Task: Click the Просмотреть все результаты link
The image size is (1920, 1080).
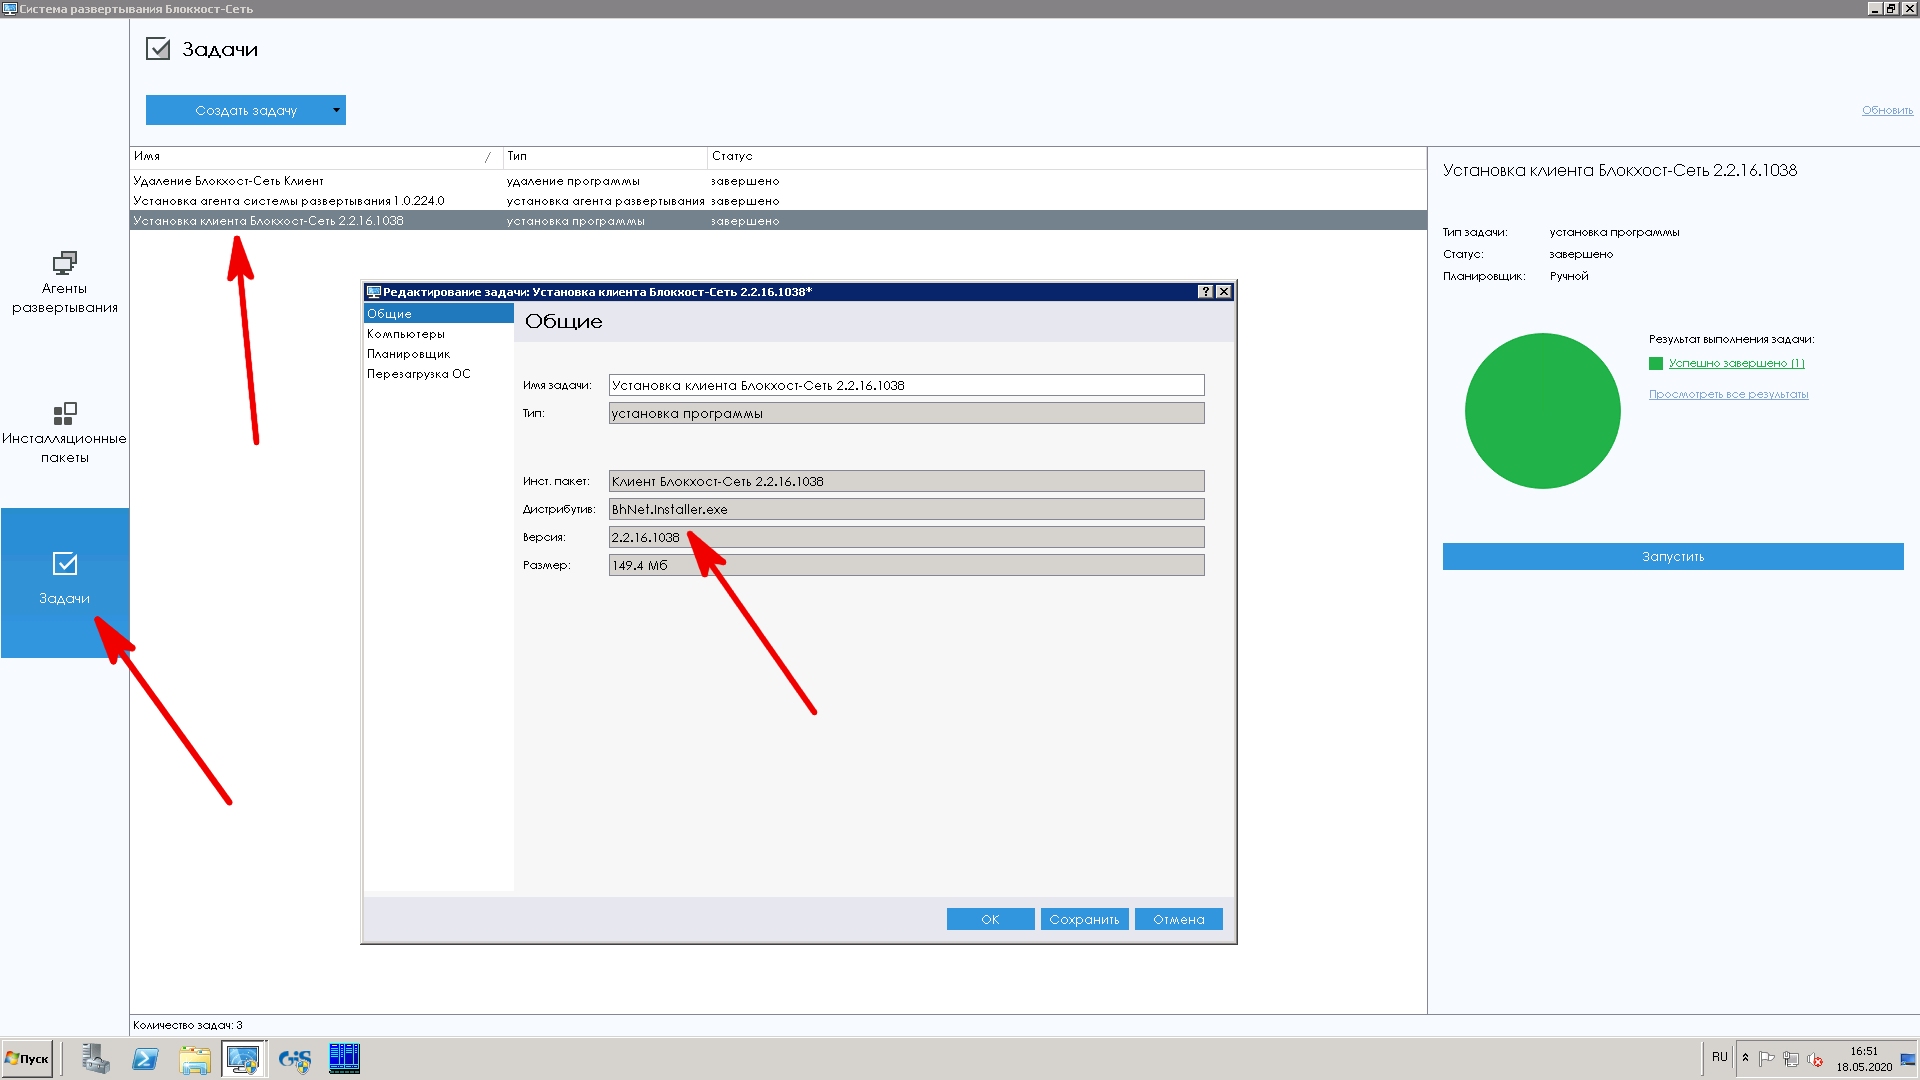Action: pos(1728,394)
